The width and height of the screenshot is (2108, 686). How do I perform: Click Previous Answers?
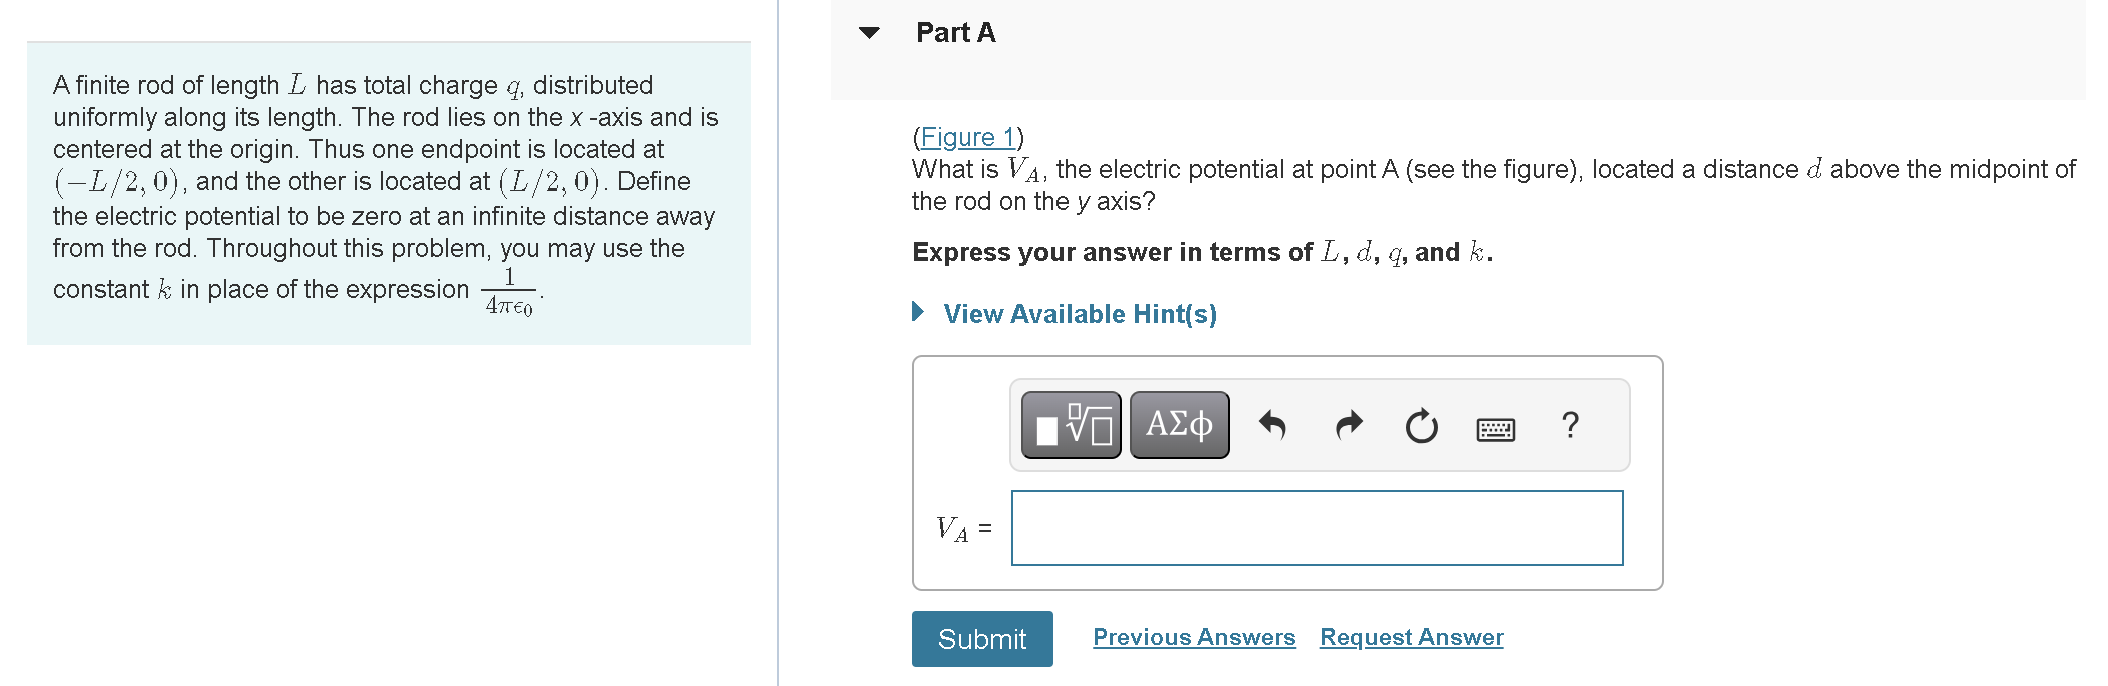(x=1193, y=637)
